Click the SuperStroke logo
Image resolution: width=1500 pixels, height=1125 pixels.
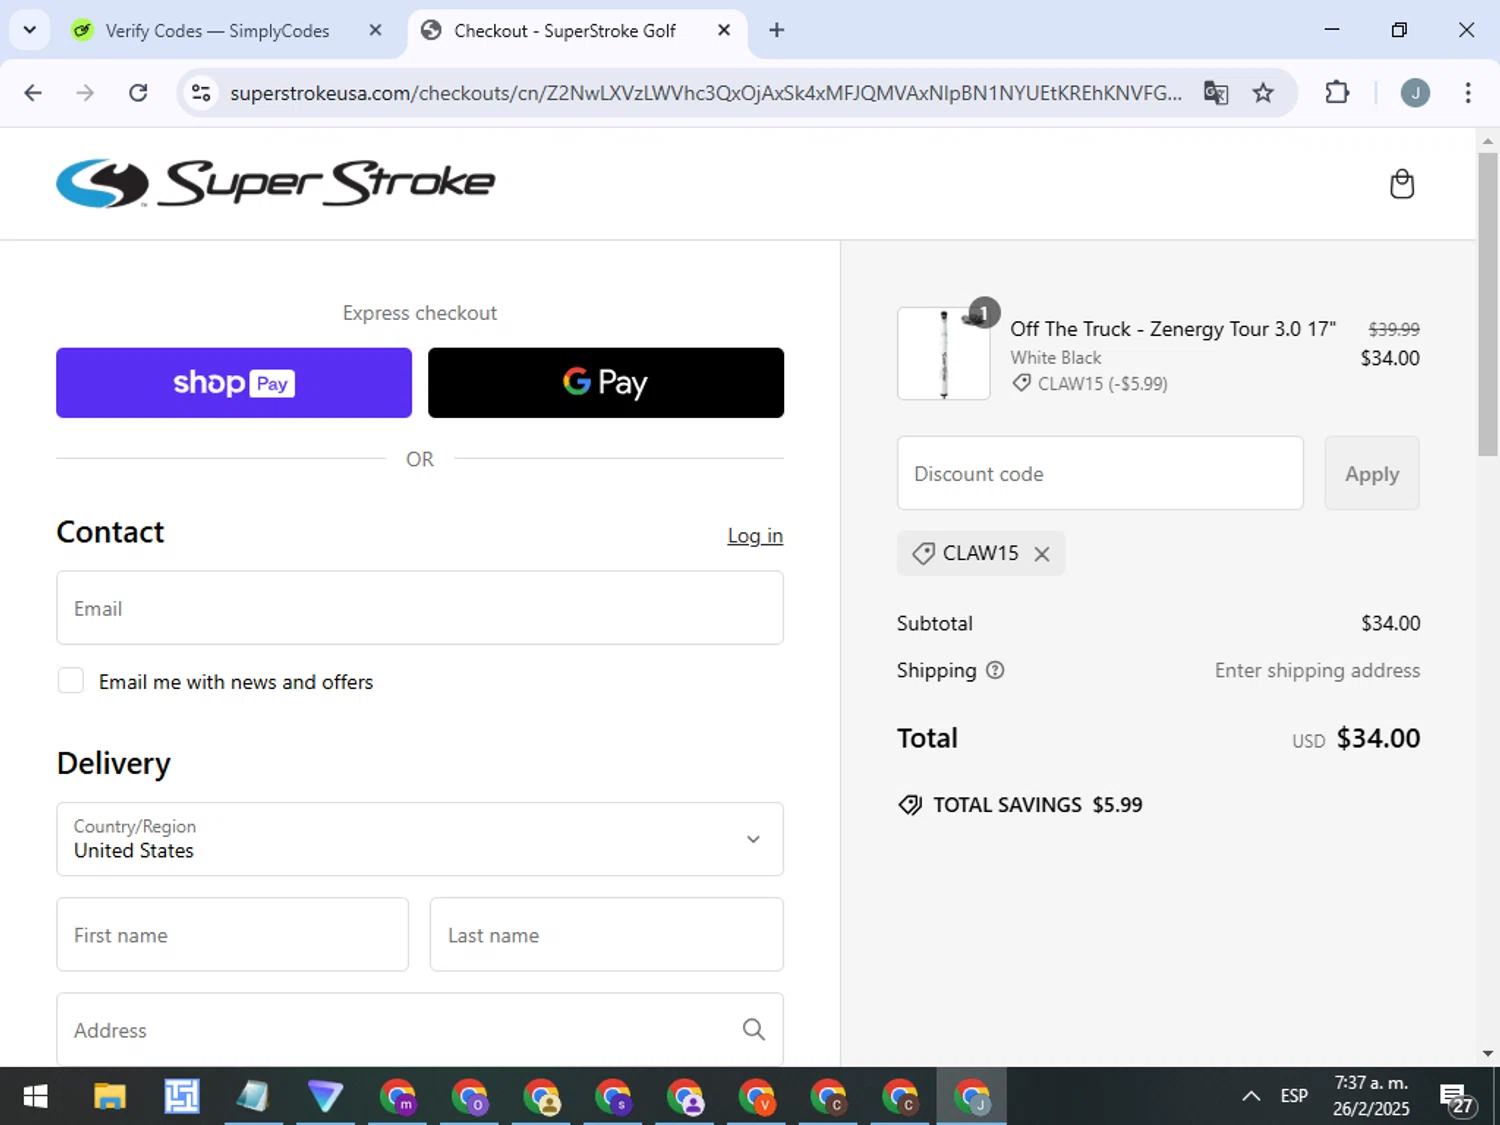(276, 183)
